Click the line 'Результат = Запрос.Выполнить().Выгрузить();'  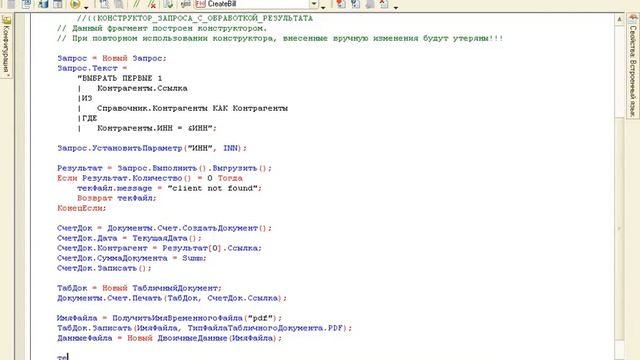click(x=164, y=168)
